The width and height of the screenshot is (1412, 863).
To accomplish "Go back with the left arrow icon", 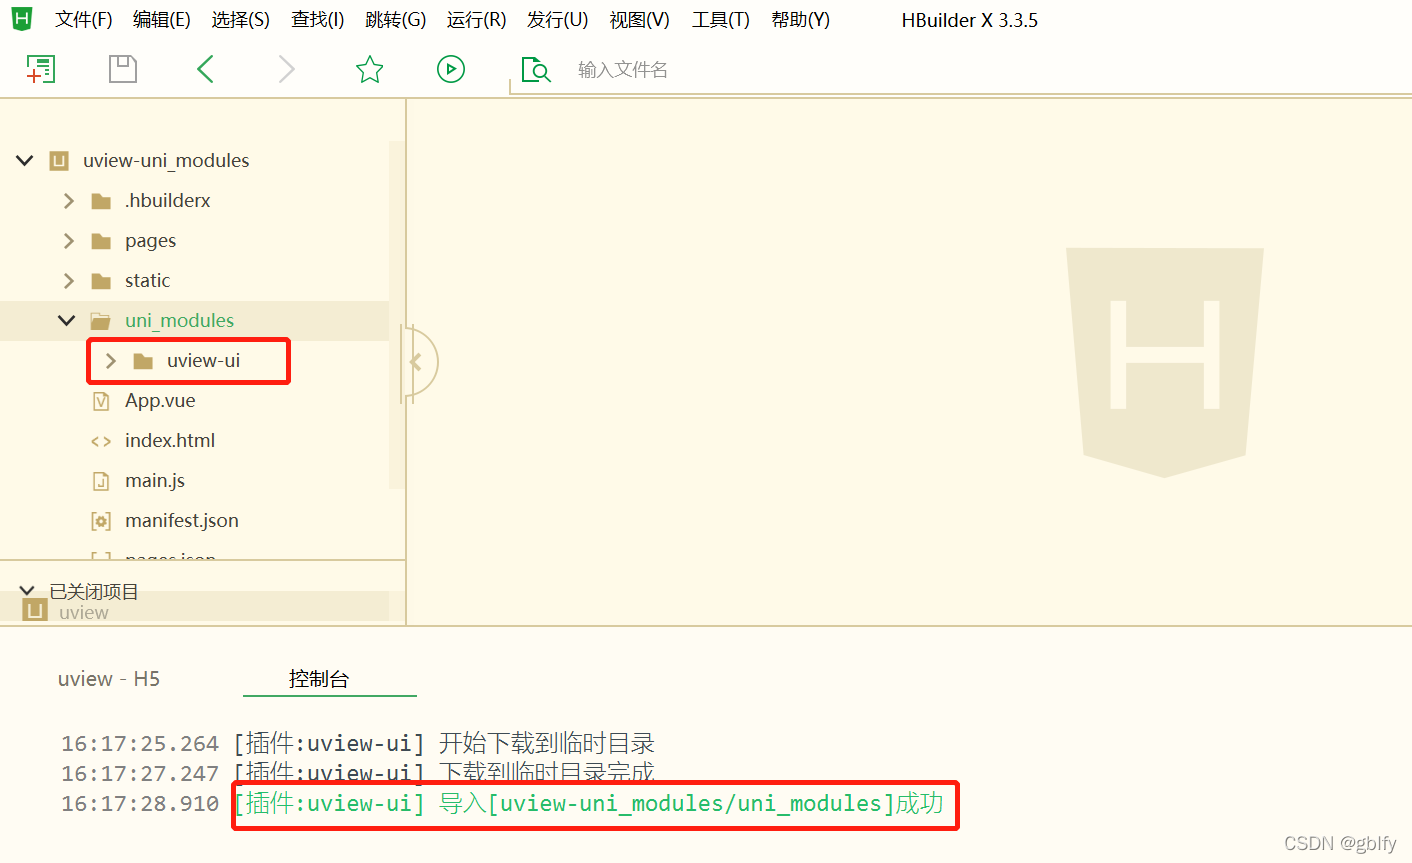I will (x=206, y=69).
